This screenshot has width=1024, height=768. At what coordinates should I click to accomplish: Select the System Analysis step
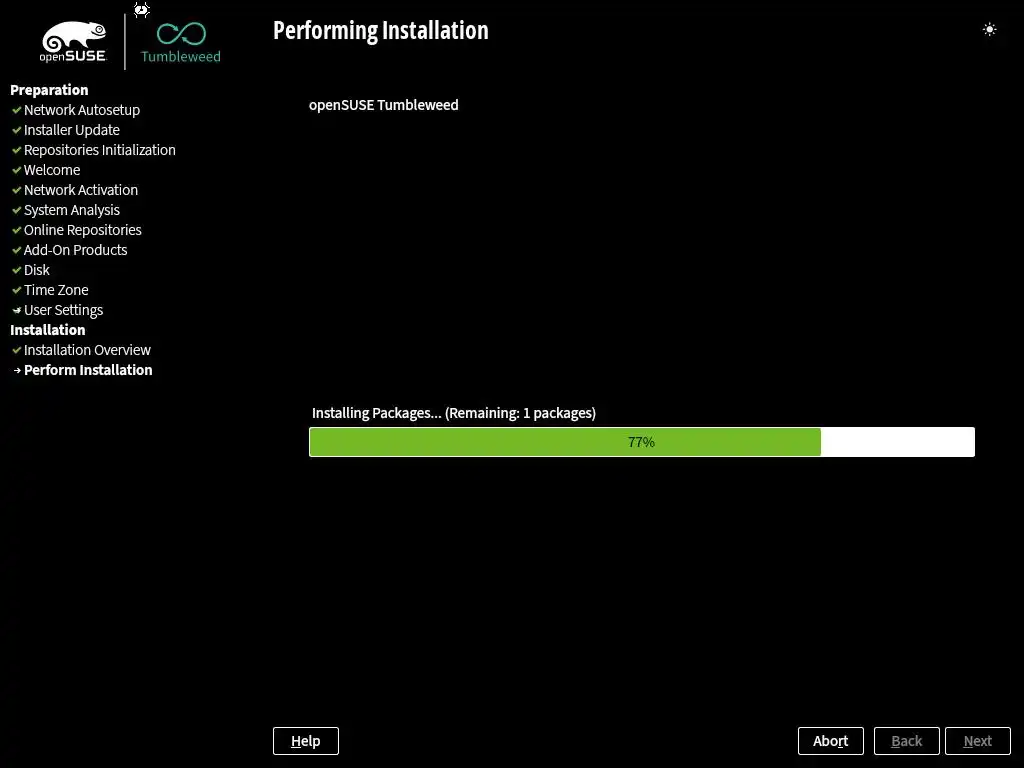pyautogui.click(x=72, y=210)
